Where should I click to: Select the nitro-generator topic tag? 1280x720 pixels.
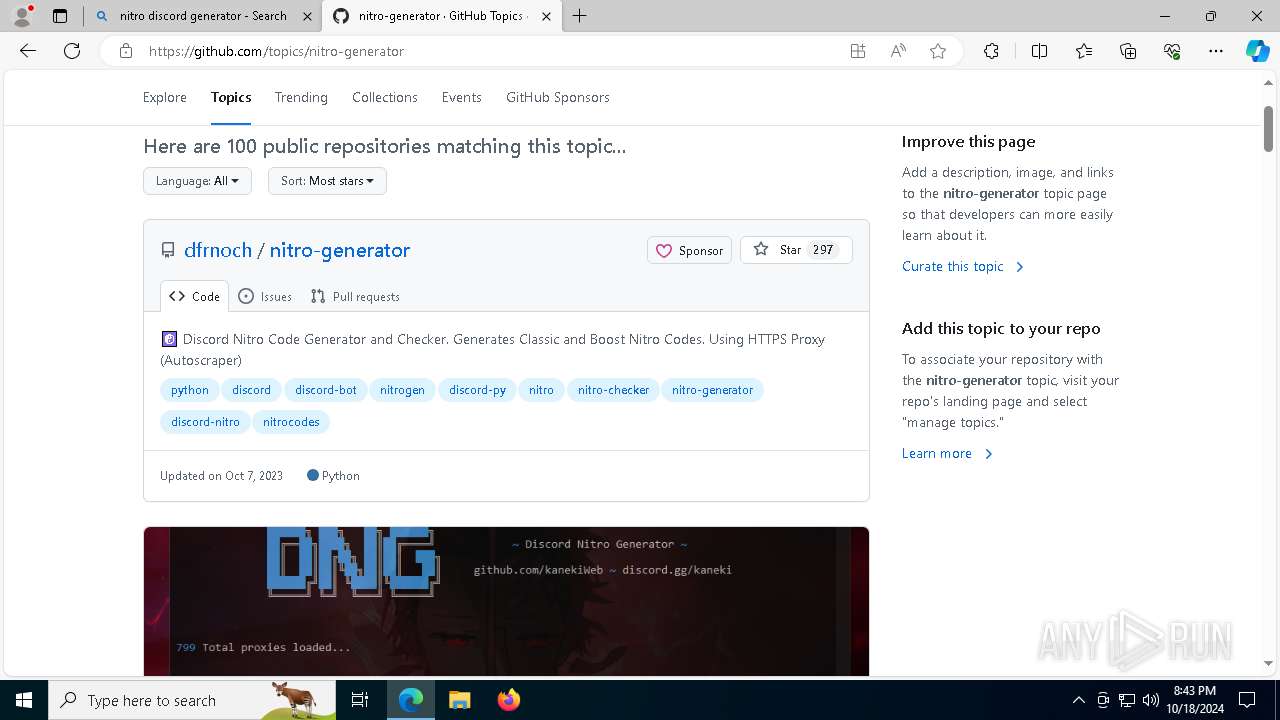click(x=712, y=390)
